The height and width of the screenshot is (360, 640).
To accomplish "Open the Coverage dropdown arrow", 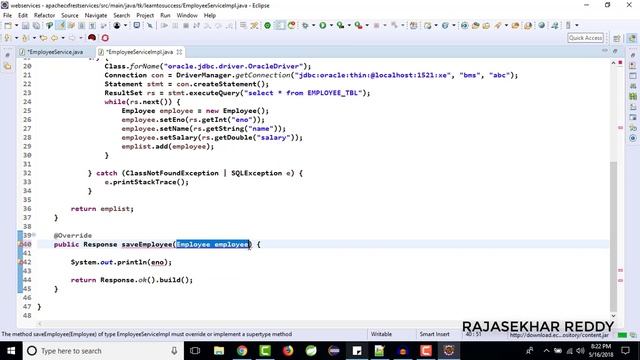I will click(x=349, y=25).
